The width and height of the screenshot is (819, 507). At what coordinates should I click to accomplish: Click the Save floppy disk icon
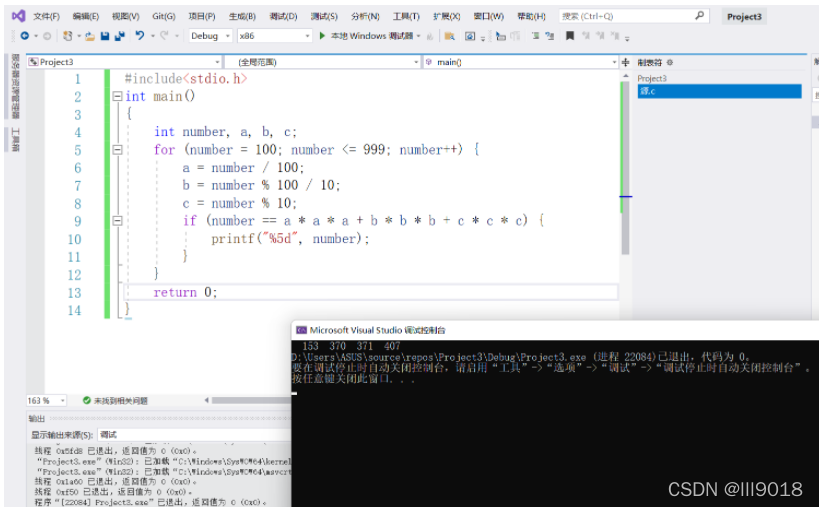coord(105,36)
